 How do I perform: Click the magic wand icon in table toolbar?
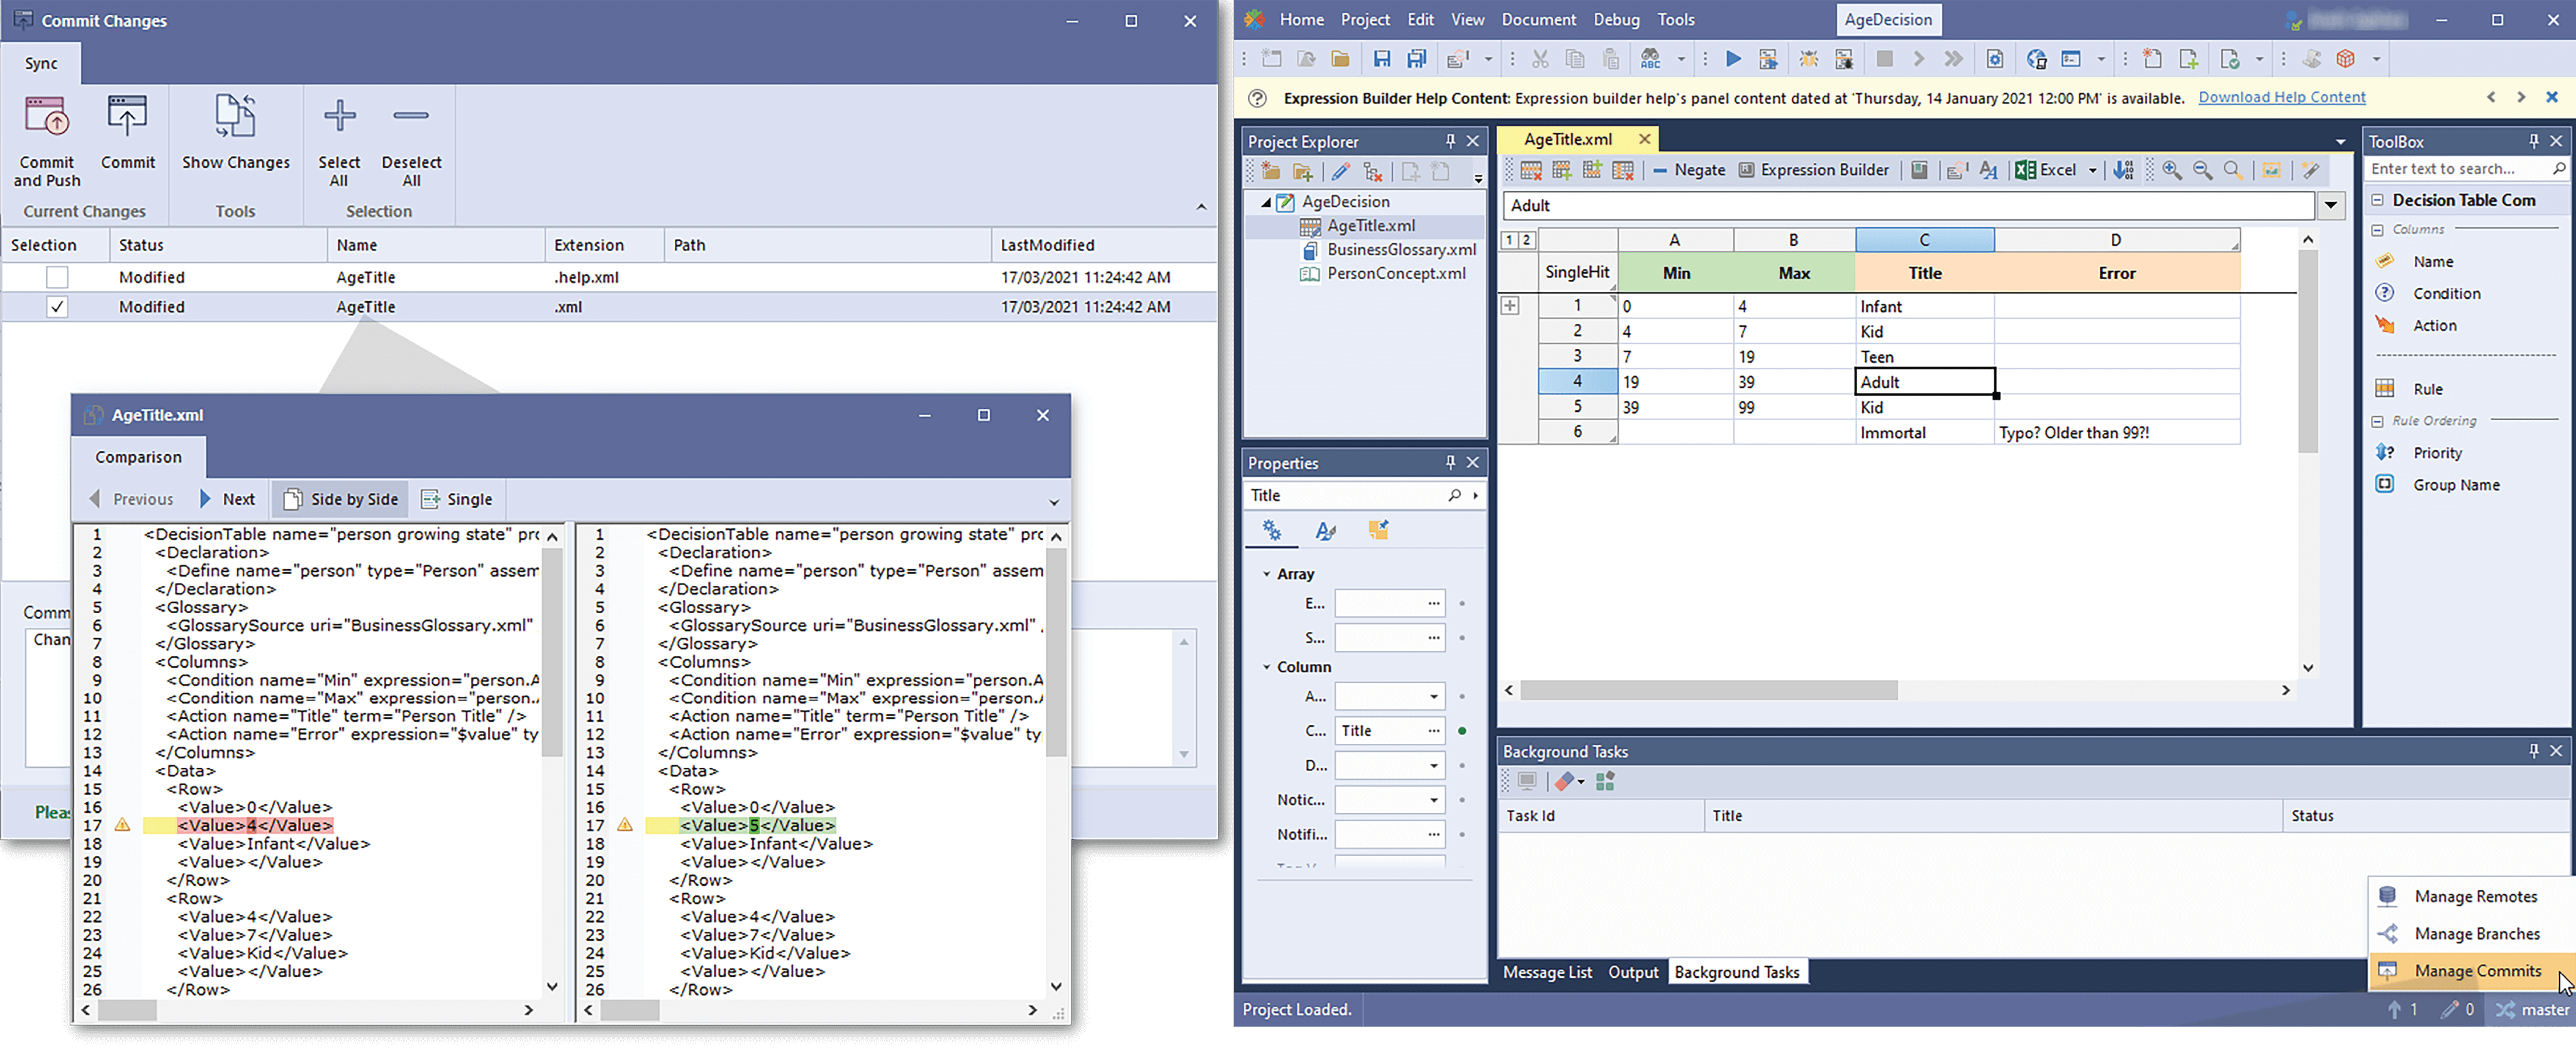coord(2310,170)
